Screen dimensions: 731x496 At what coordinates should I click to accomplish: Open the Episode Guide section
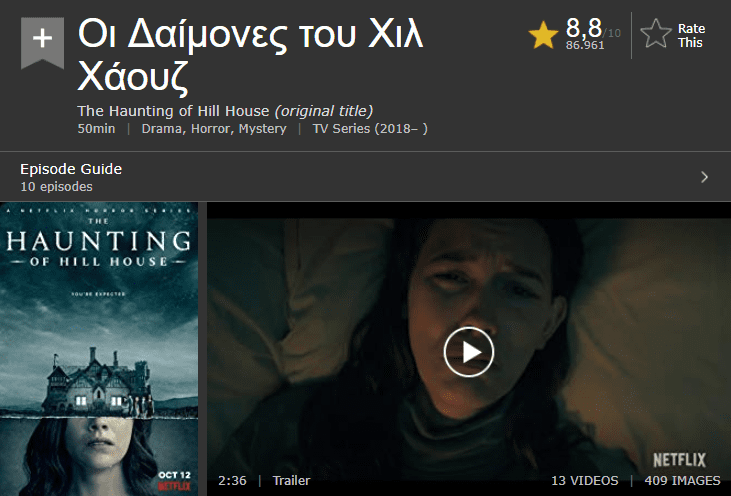(x=71, y=169)
